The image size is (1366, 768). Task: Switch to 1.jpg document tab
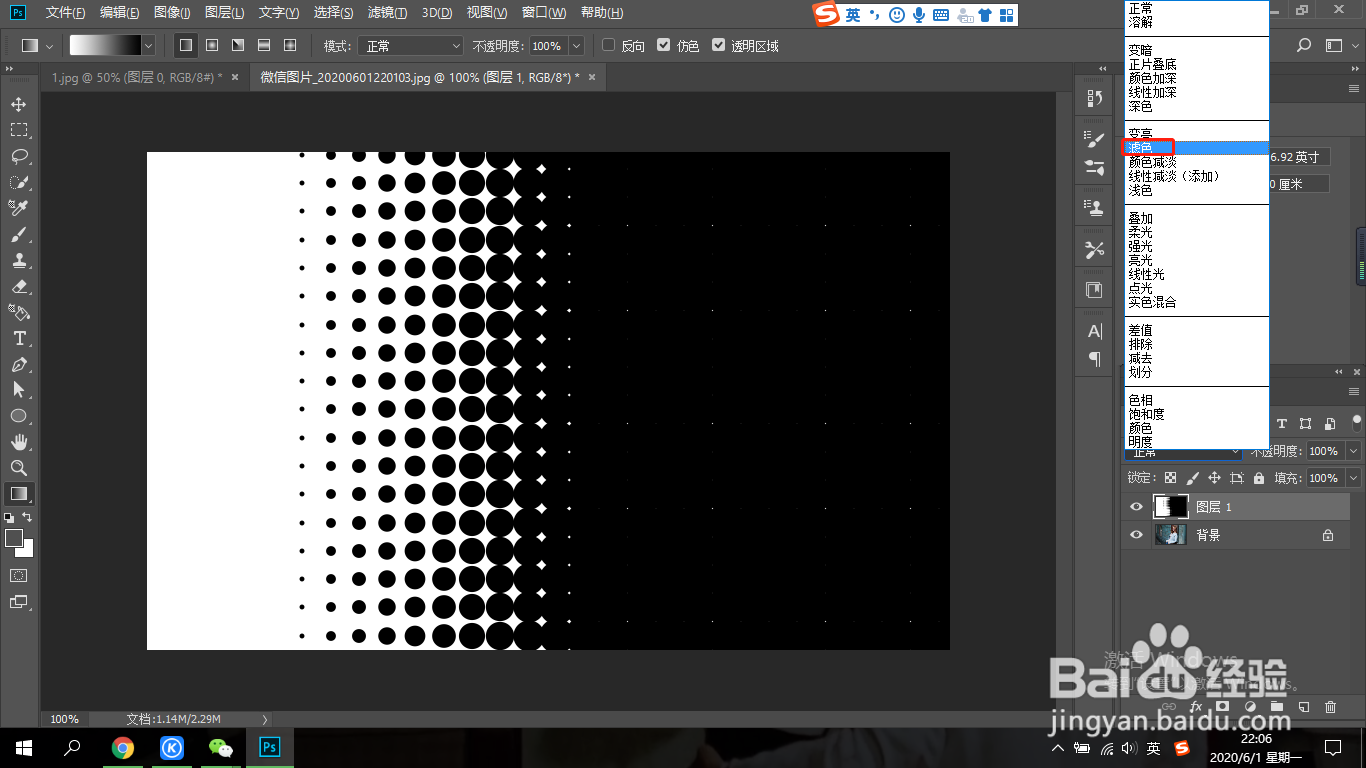(136, 77)
